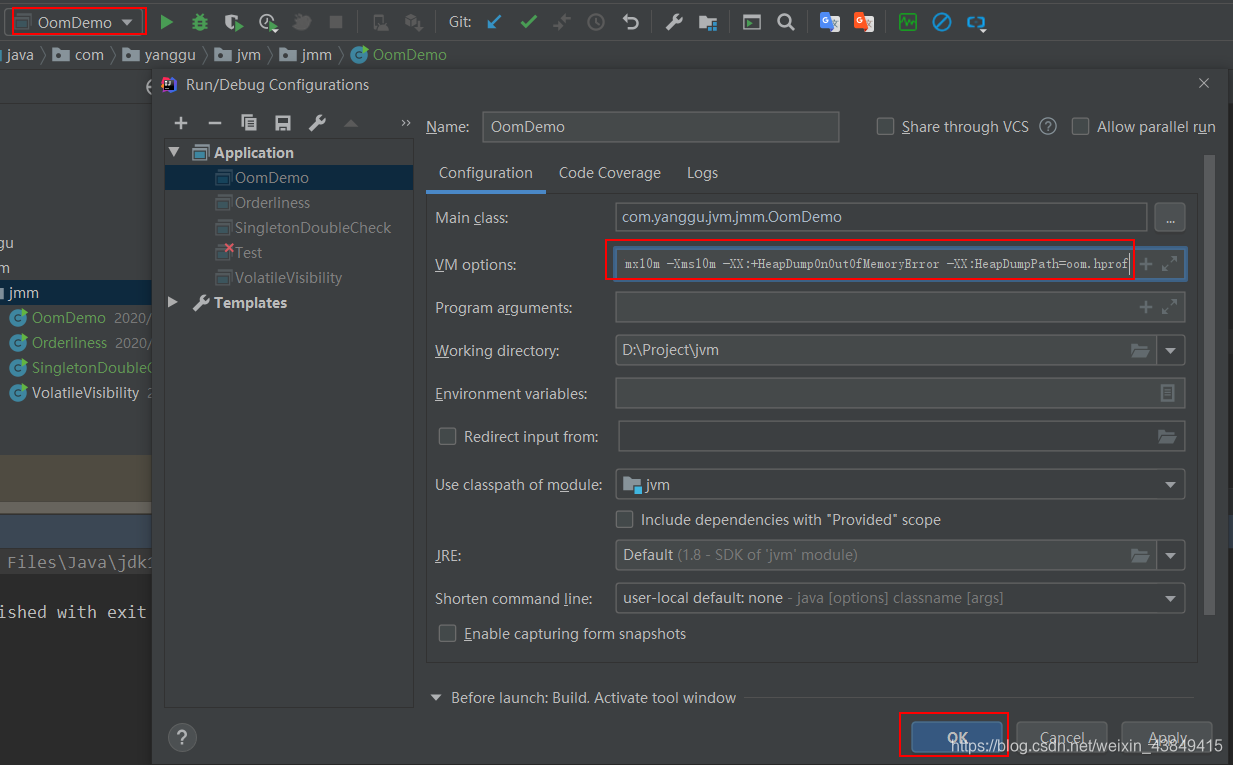Image resolution: width=1233 pixels, height=765 pixels.
Task: Open JRE dropdown arrow
Action: click(1171, 554)
